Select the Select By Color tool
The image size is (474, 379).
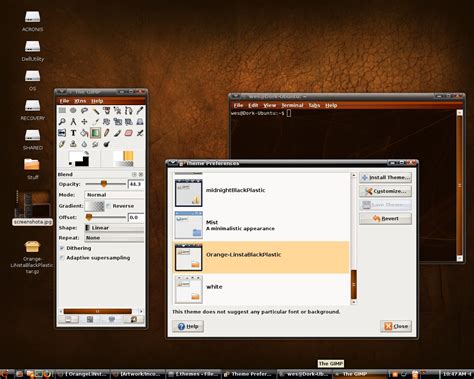[x=106, y=111]
